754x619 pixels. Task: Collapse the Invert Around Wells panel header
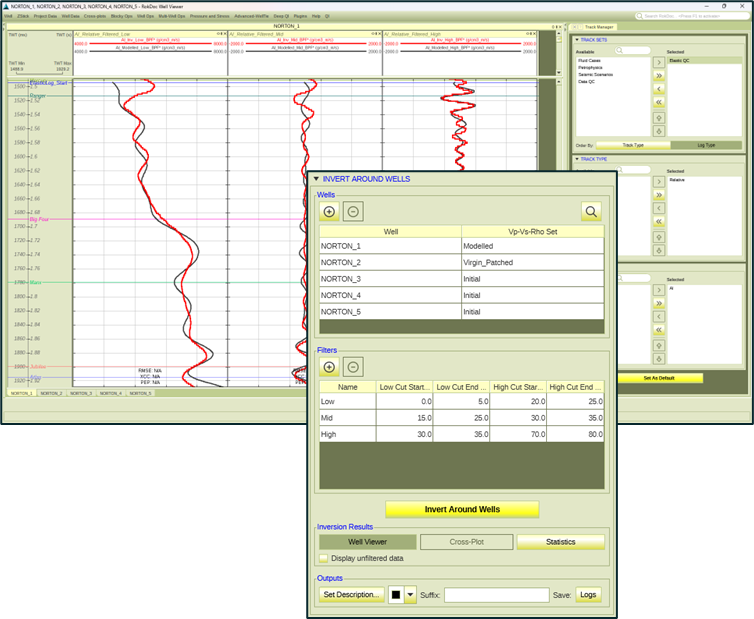(316, 178)
